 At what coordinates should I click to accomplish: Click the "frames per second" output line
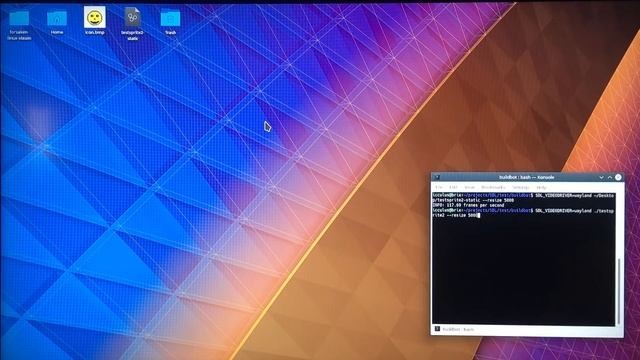pos(468,205)
